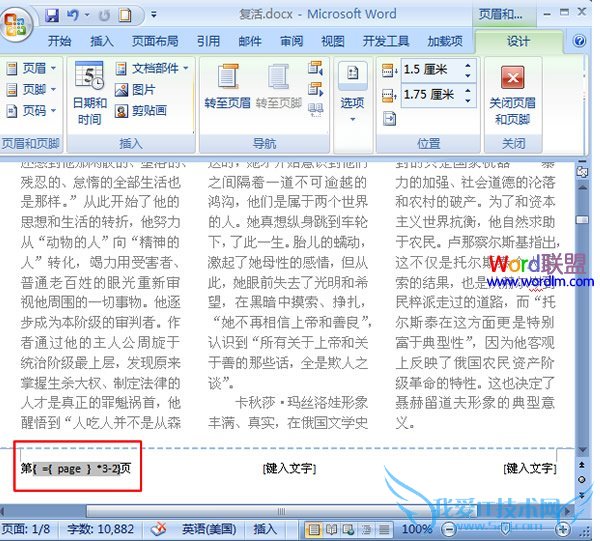Redo action in quick access toolbar
This screenshot has height=541, width=600.
tap(104, 15)
